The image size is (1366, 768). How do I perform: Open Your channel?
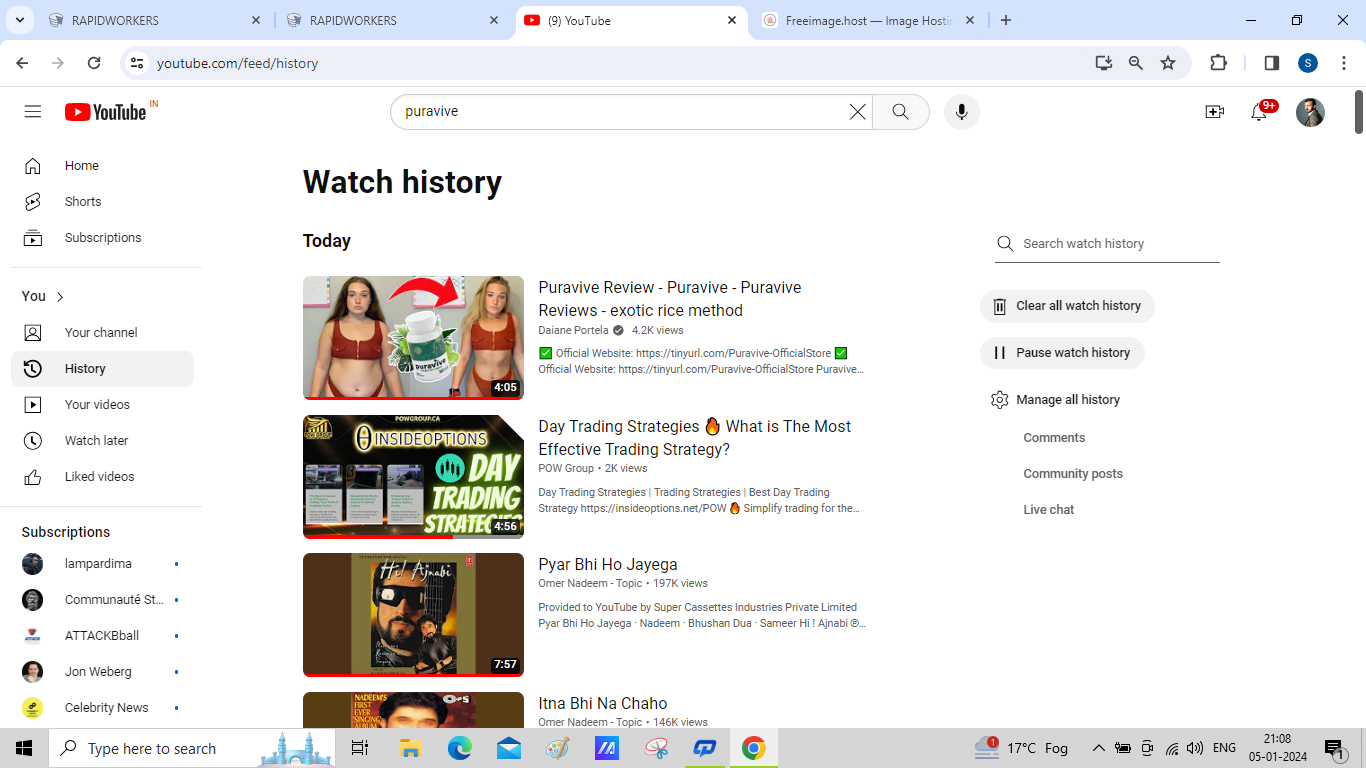coord(102,333)
